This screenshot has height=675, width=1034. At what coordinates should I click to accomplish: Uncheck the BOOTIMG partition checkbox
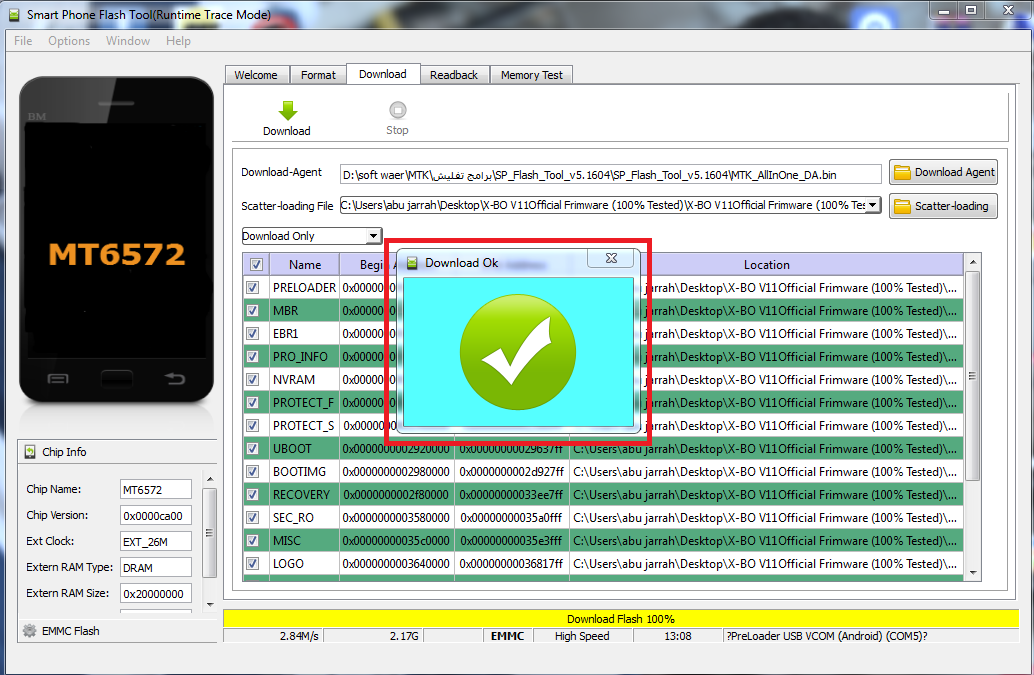[253, 472]
